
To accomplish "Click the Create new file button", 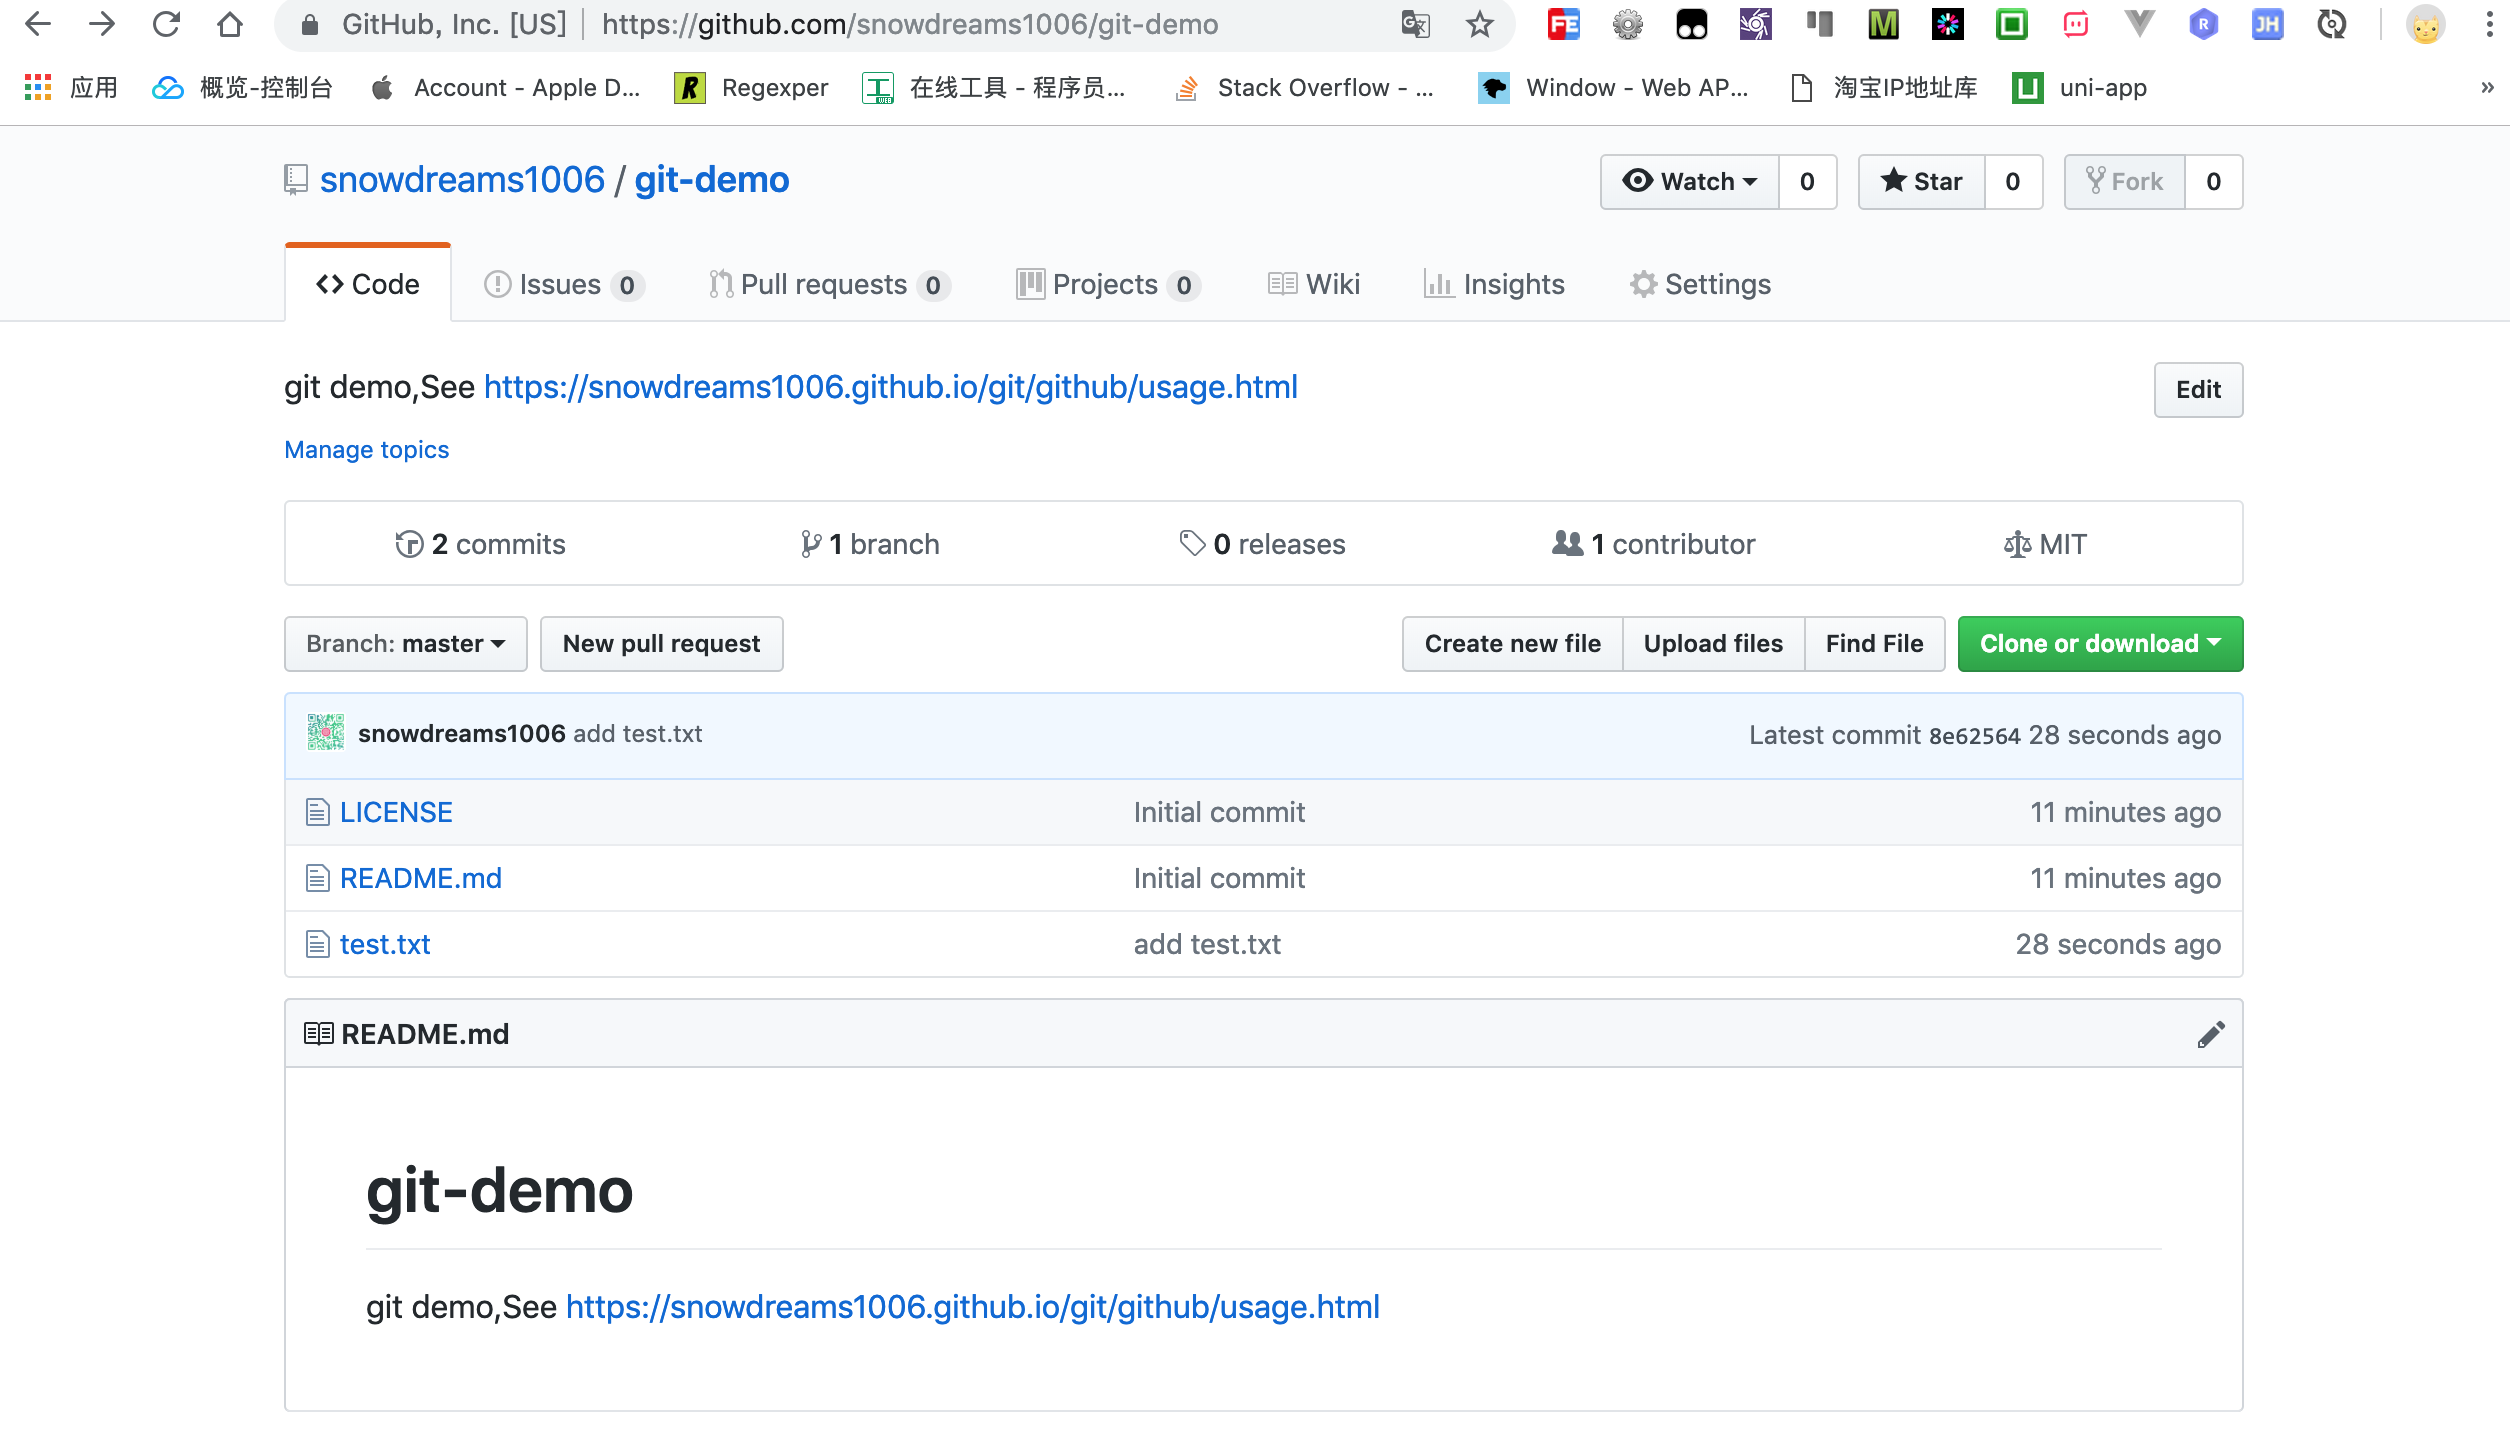I will click(x=1512, y=643).
